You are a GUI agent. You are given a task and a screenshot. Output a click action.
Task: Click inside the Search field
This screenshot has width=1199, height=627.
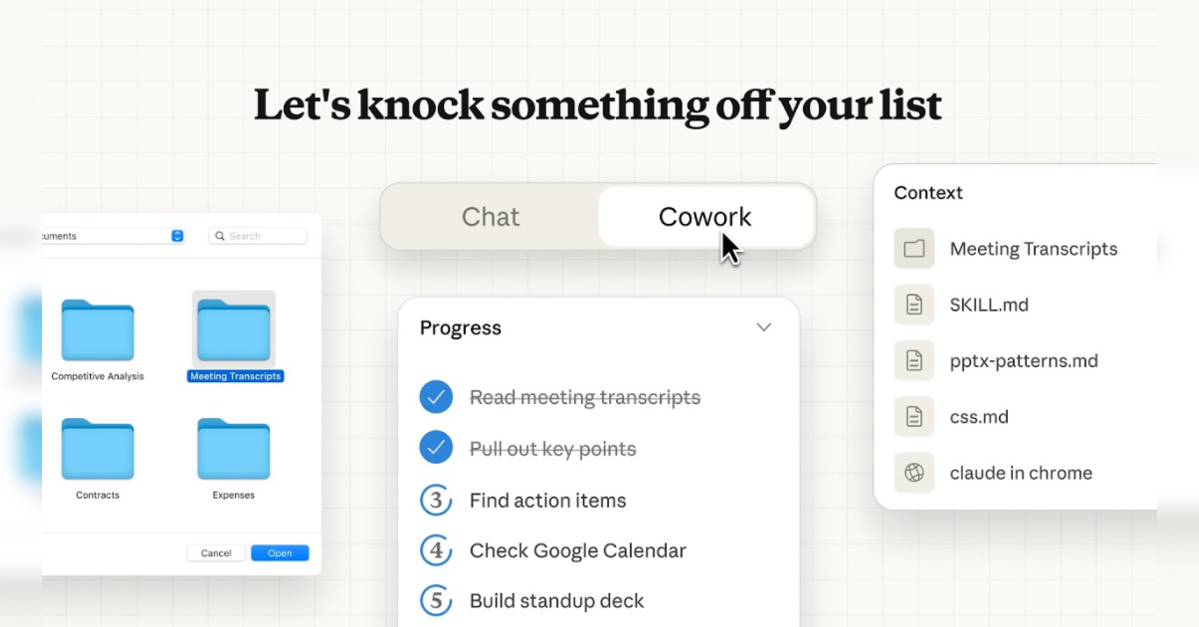258,235
